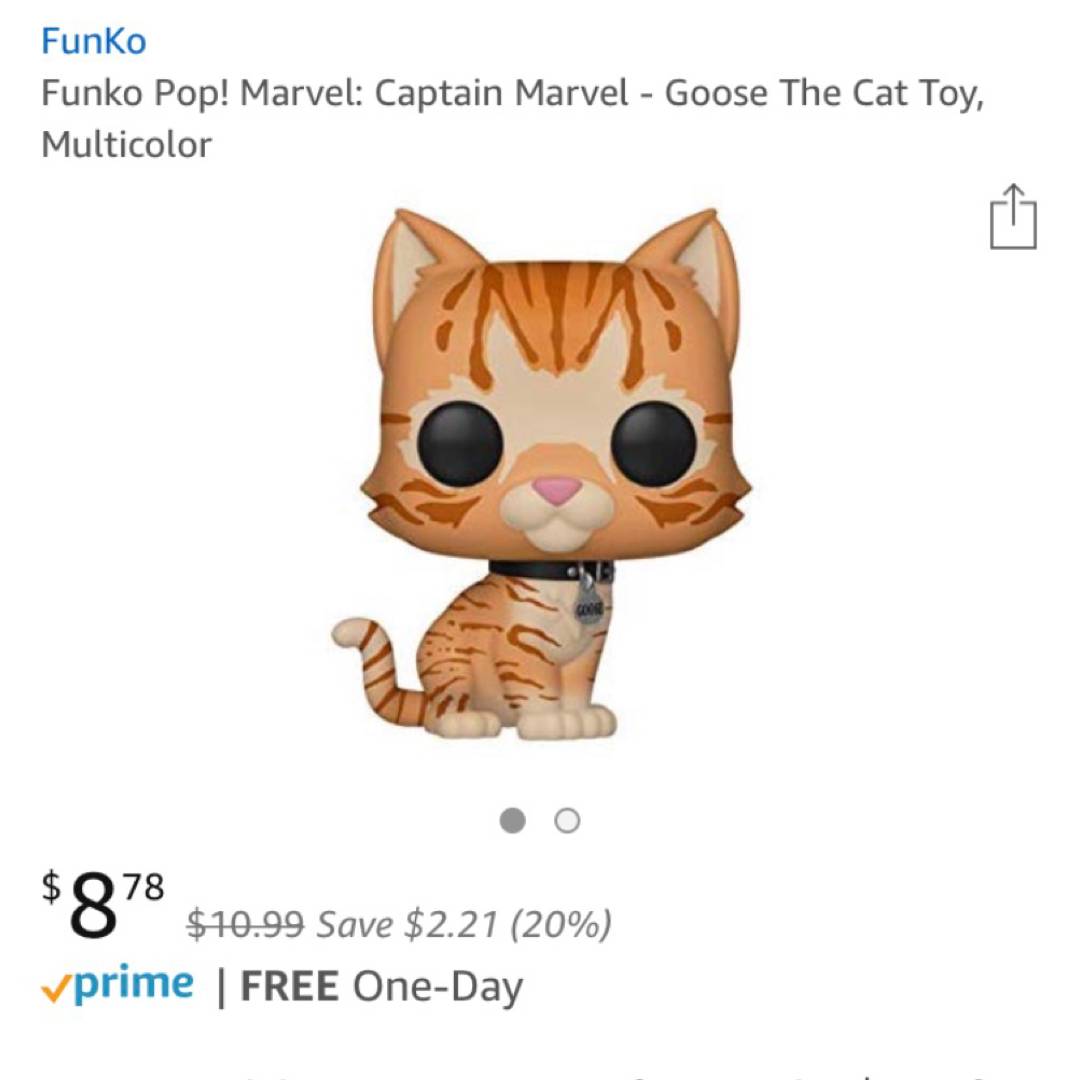Image resolution: width=1080 pixels, height=1080 pixels.
Task: Click the crossed-out $10.99 list price
Action: click(x=246, y=924)
